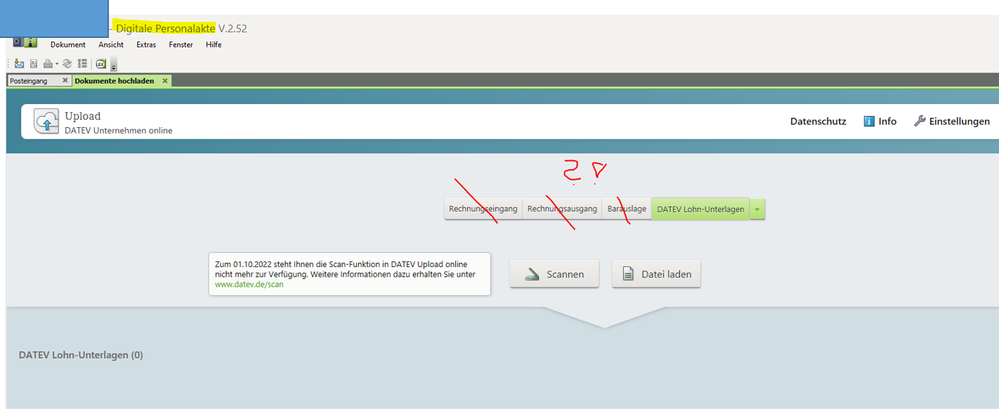This screenshot has height=411, width=999.
Task: Open the Datenschutz link
Action: tap(818, 122)
